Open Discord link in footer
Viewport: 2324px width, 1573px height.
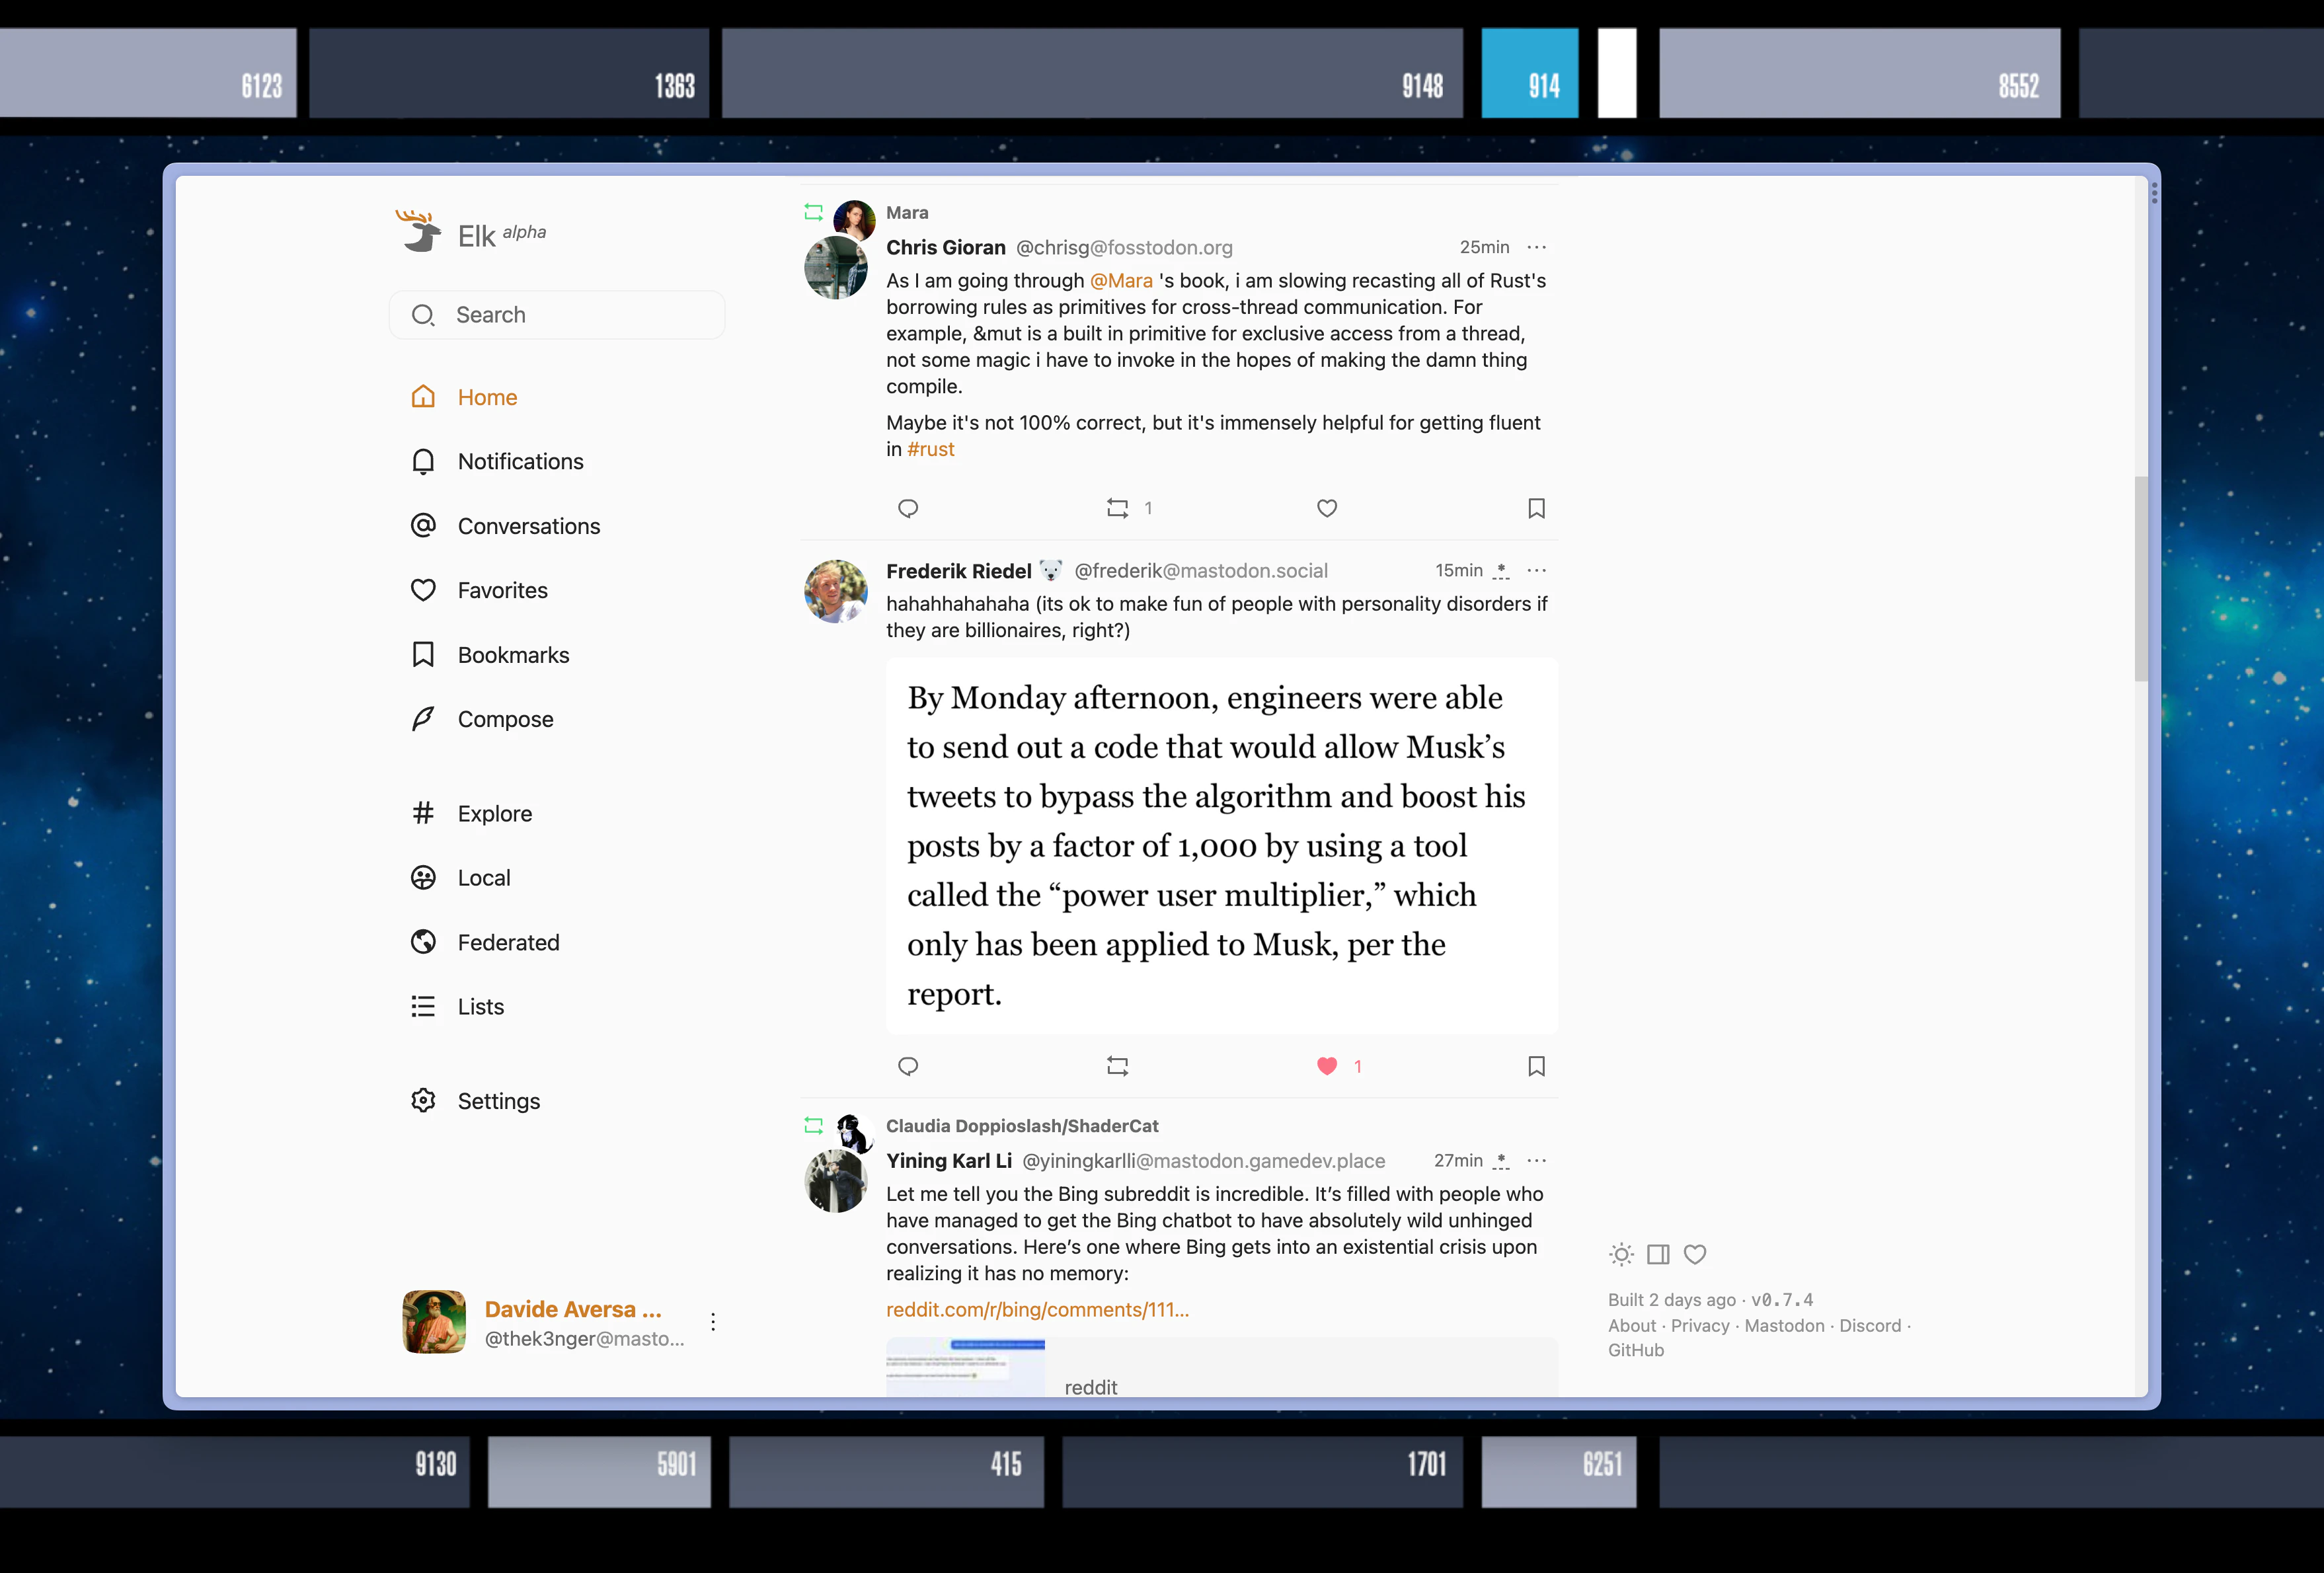(1870, 1326)
